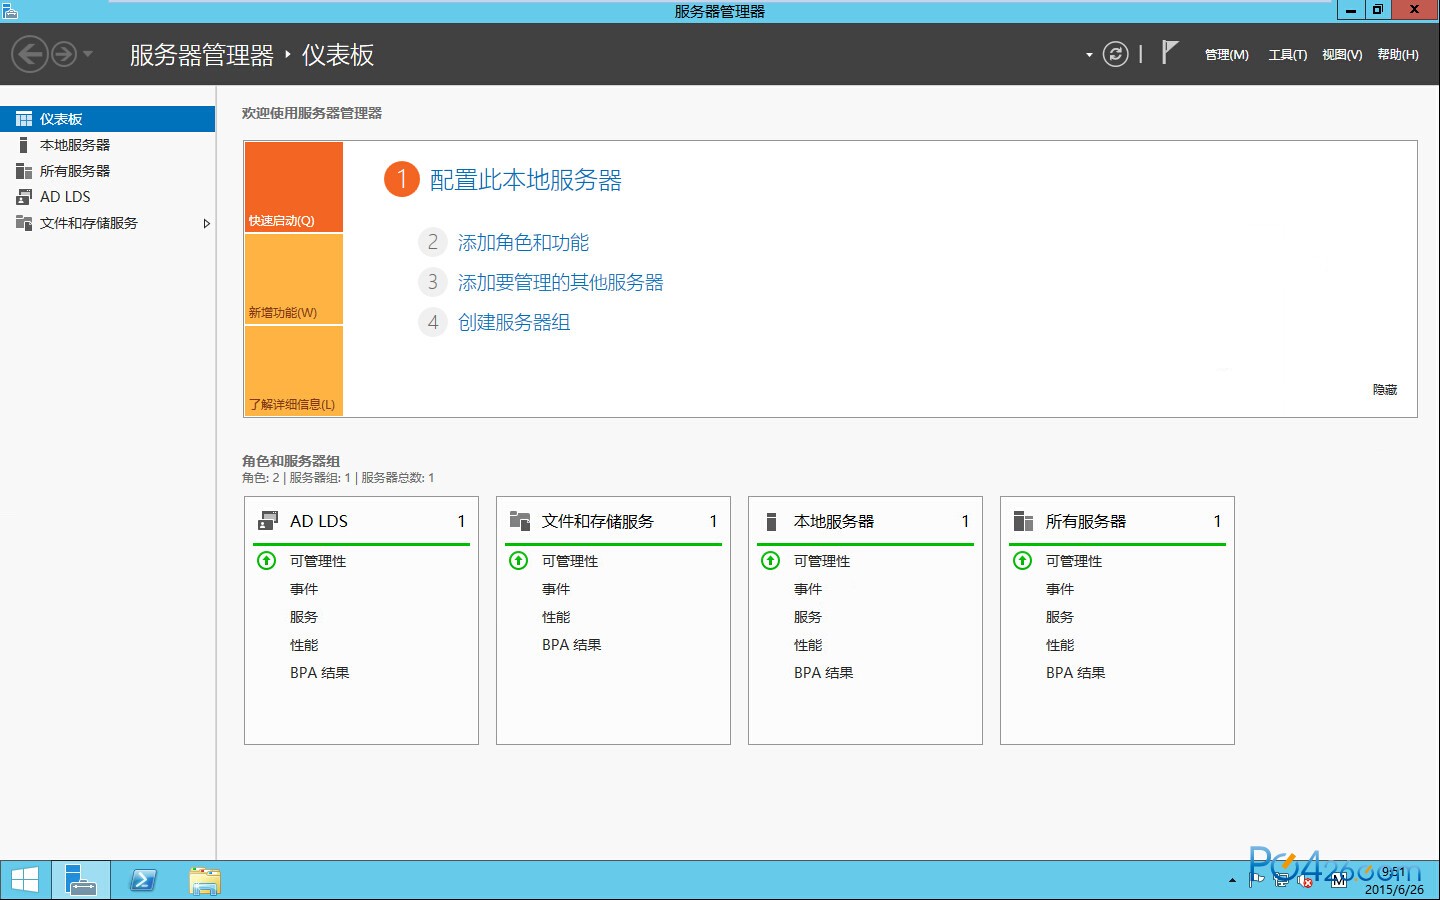Select the 了解详细信息(L) tile

click(294, 371)
